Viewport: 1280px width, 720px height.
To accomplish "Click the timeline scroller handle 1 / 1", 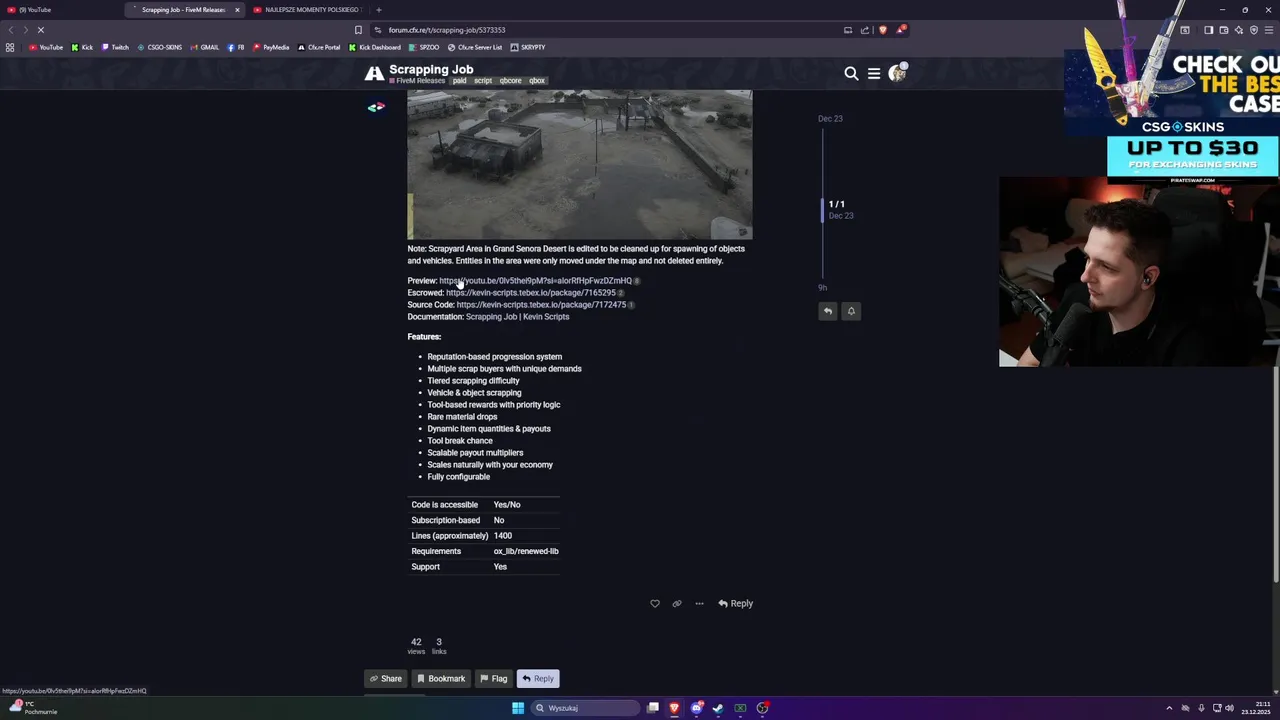I will [x=837, y=209].
